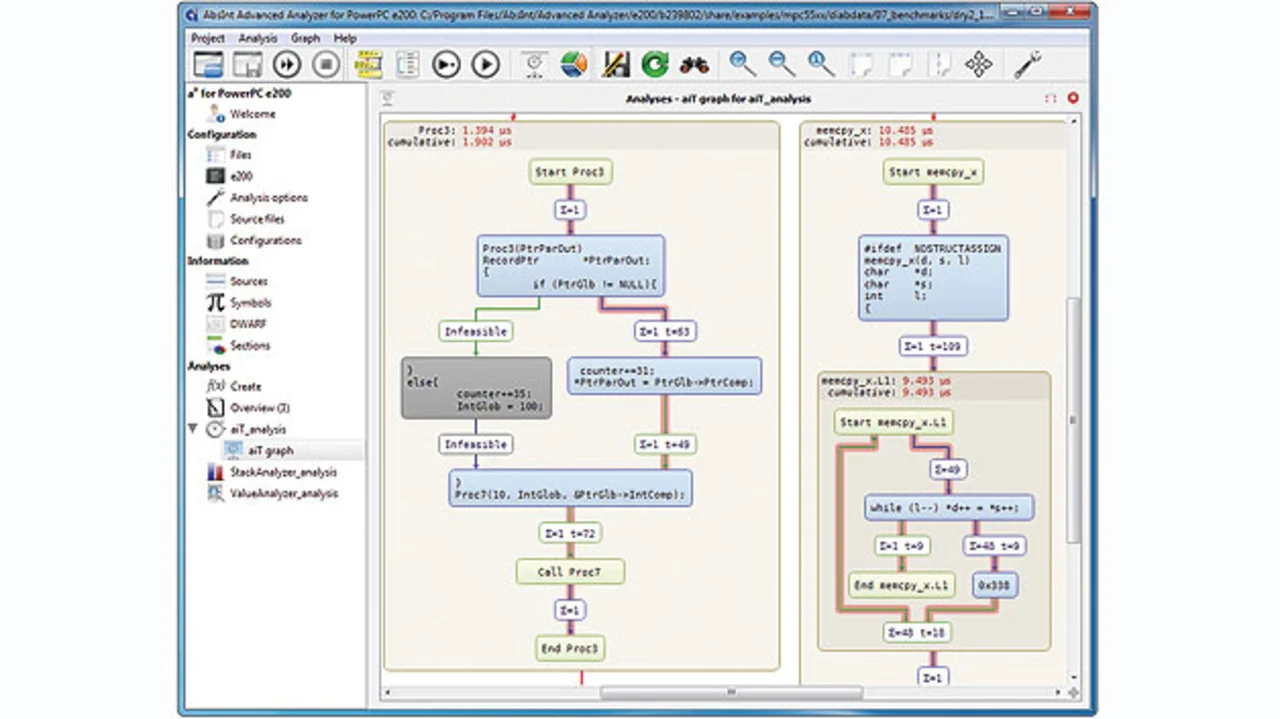Click the zoom 1:1 magnifier icon
The height and width of the screenshot is (719, 1280).
tap(821, 65)
